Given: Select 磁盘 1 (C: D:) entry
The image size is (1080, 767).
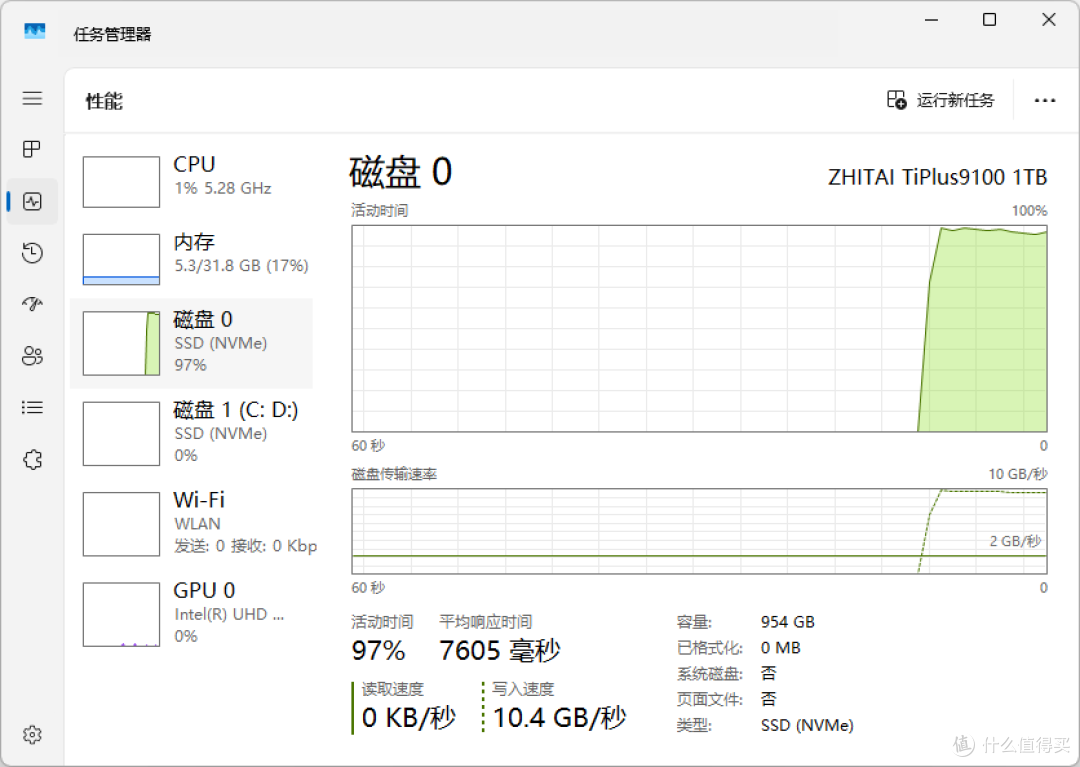Looking at the screenshot, I should coord(191,434).
